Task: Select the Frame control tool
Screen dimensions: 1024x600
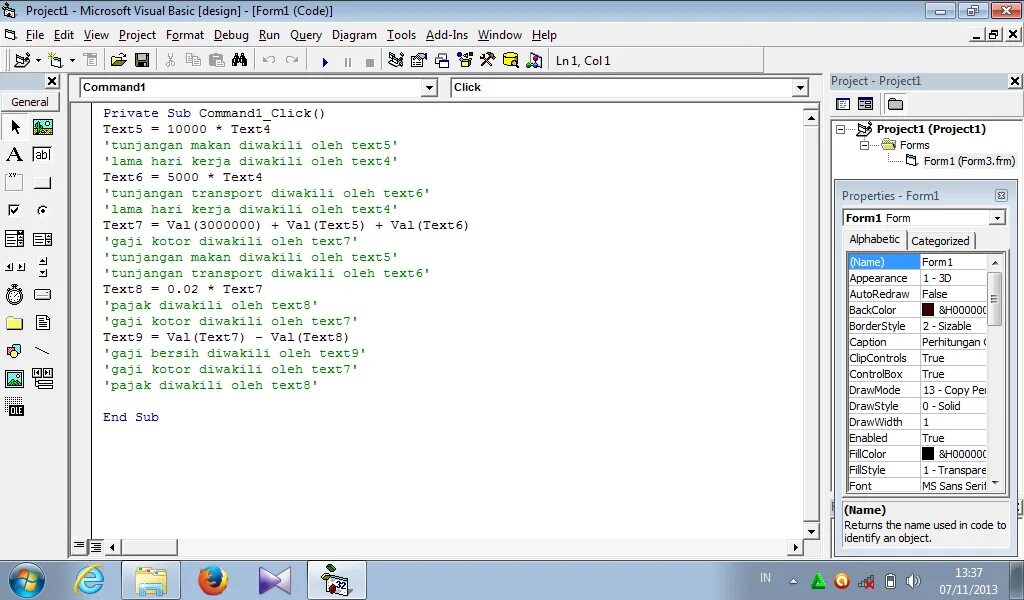Action: coord(14,182)
